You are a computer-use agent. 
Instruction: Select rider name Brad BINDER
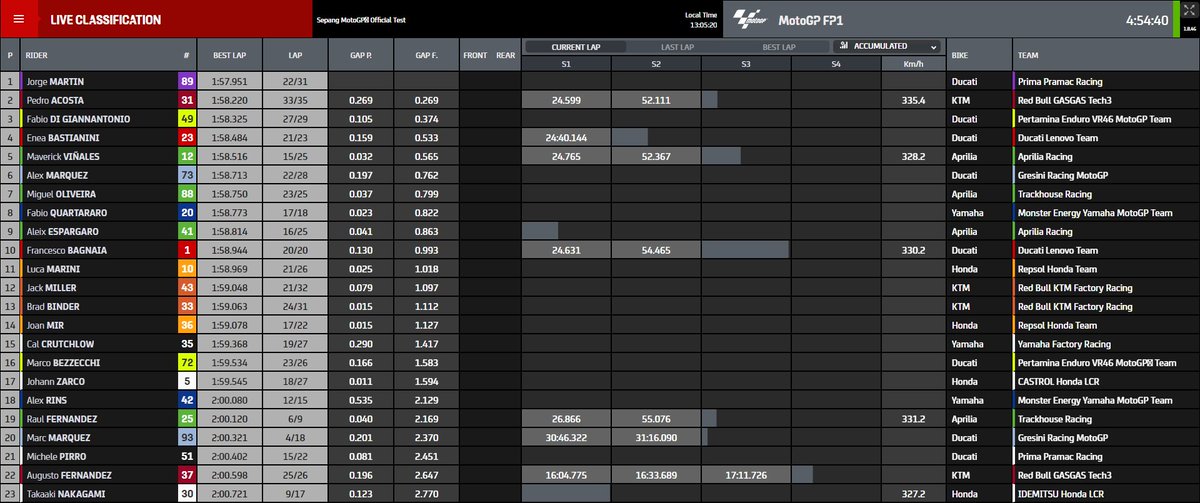point(53,307)
